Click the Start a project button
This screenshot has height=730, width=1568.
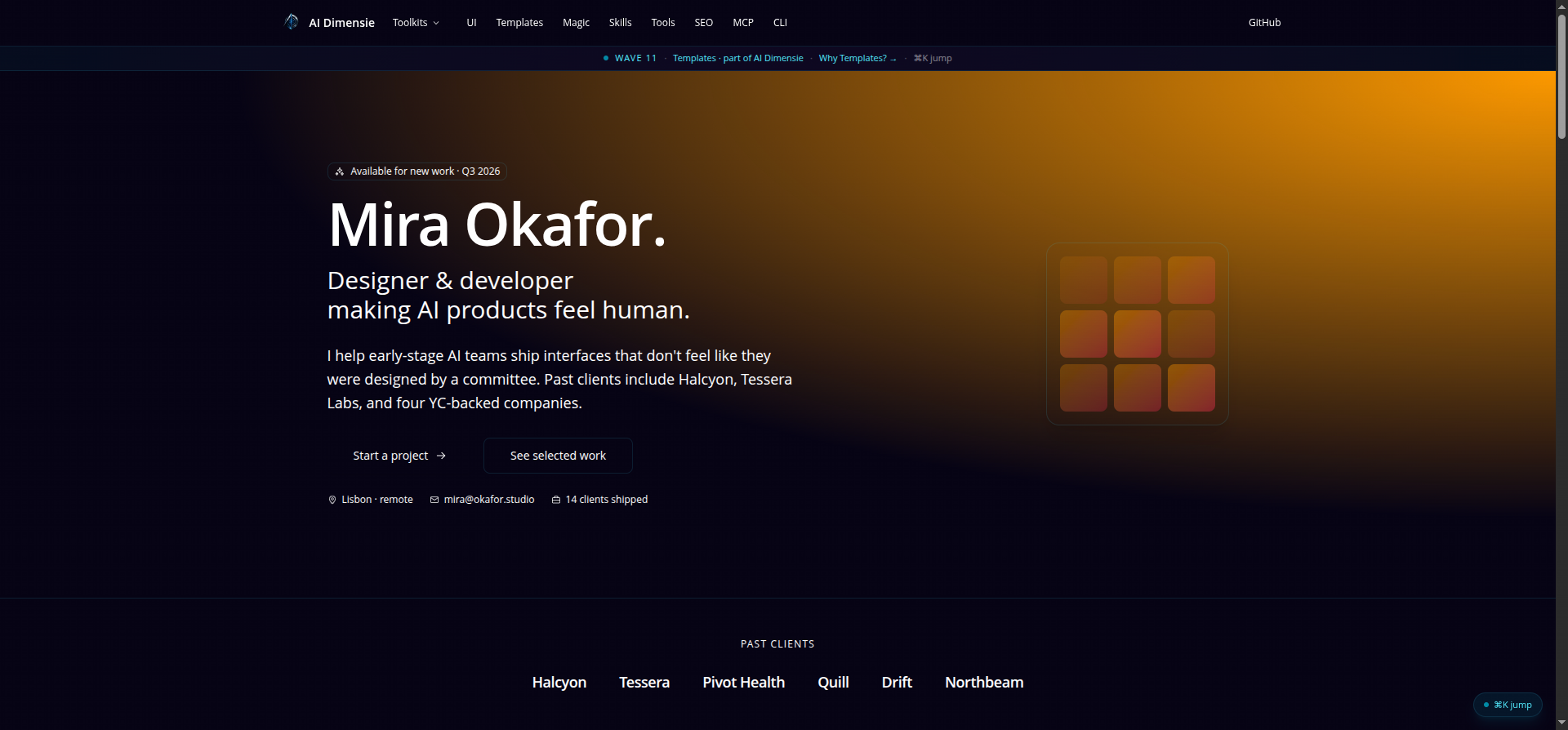399,456
